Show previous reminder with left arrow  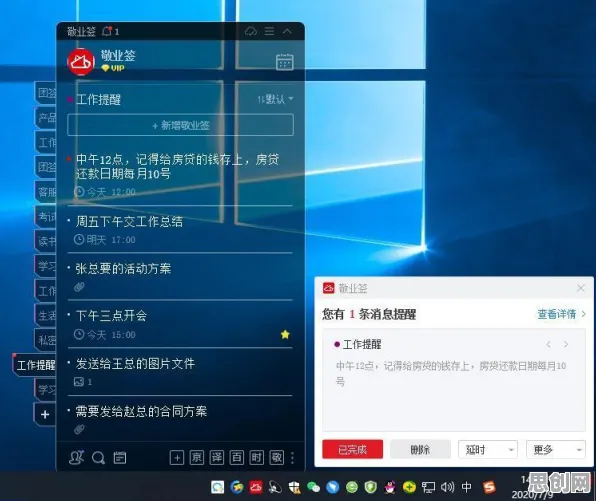coord(548,344)
